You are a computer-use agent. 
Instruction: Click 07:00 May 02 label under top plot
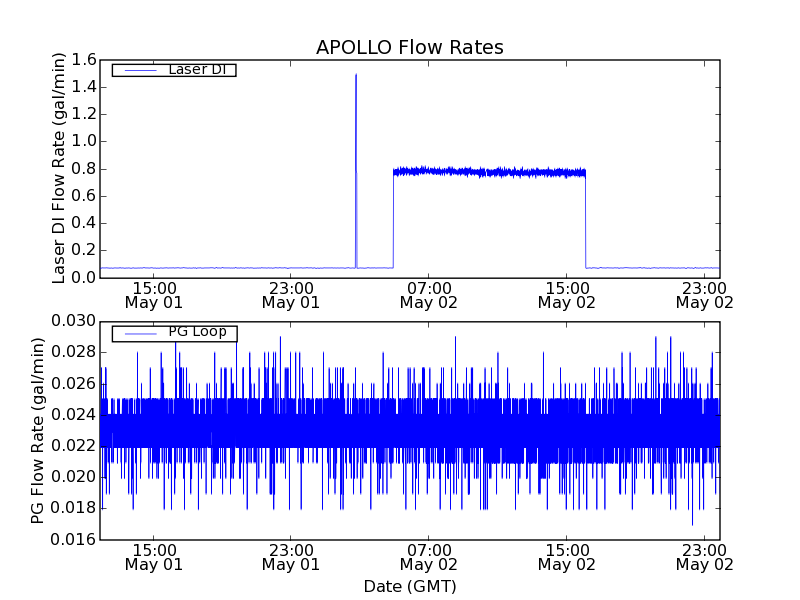pos(429,294)
